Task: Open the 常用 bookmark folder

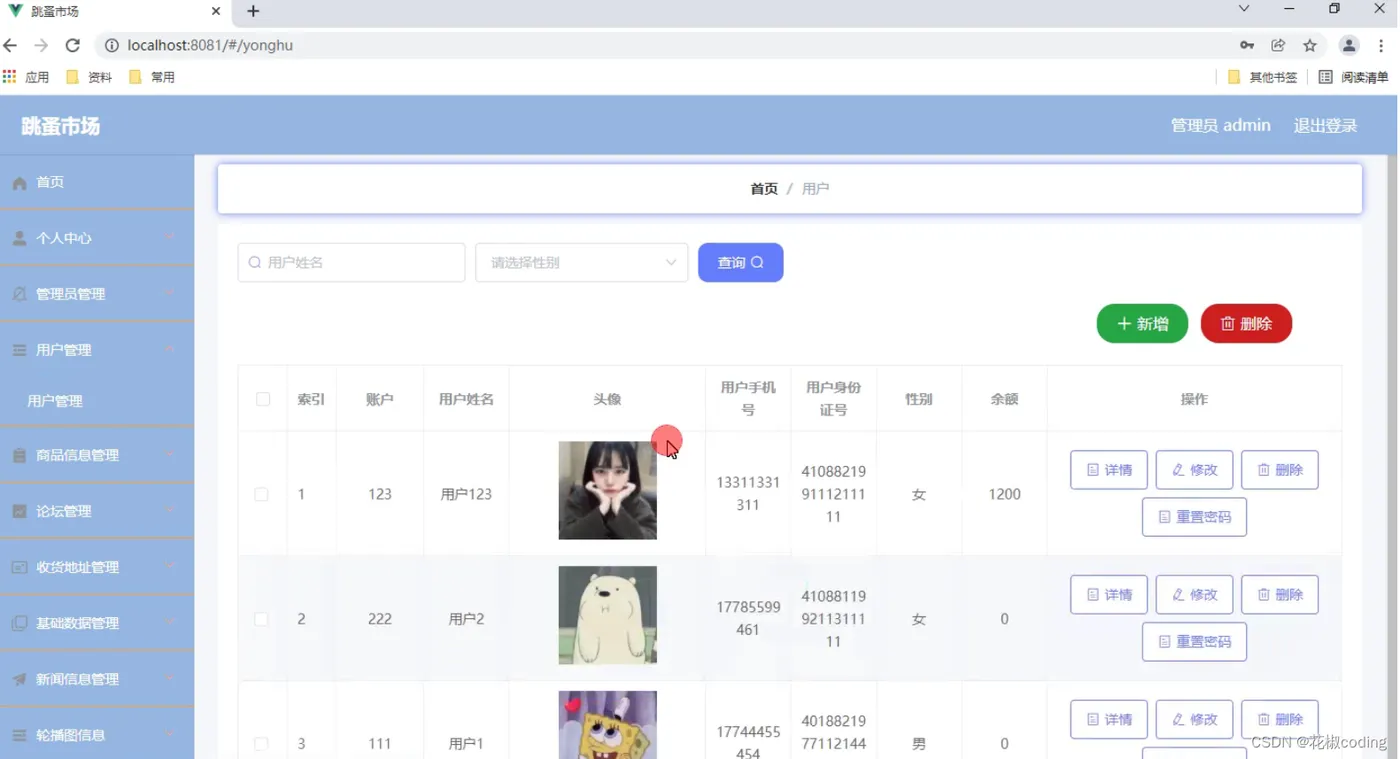Action: [152, 77]
